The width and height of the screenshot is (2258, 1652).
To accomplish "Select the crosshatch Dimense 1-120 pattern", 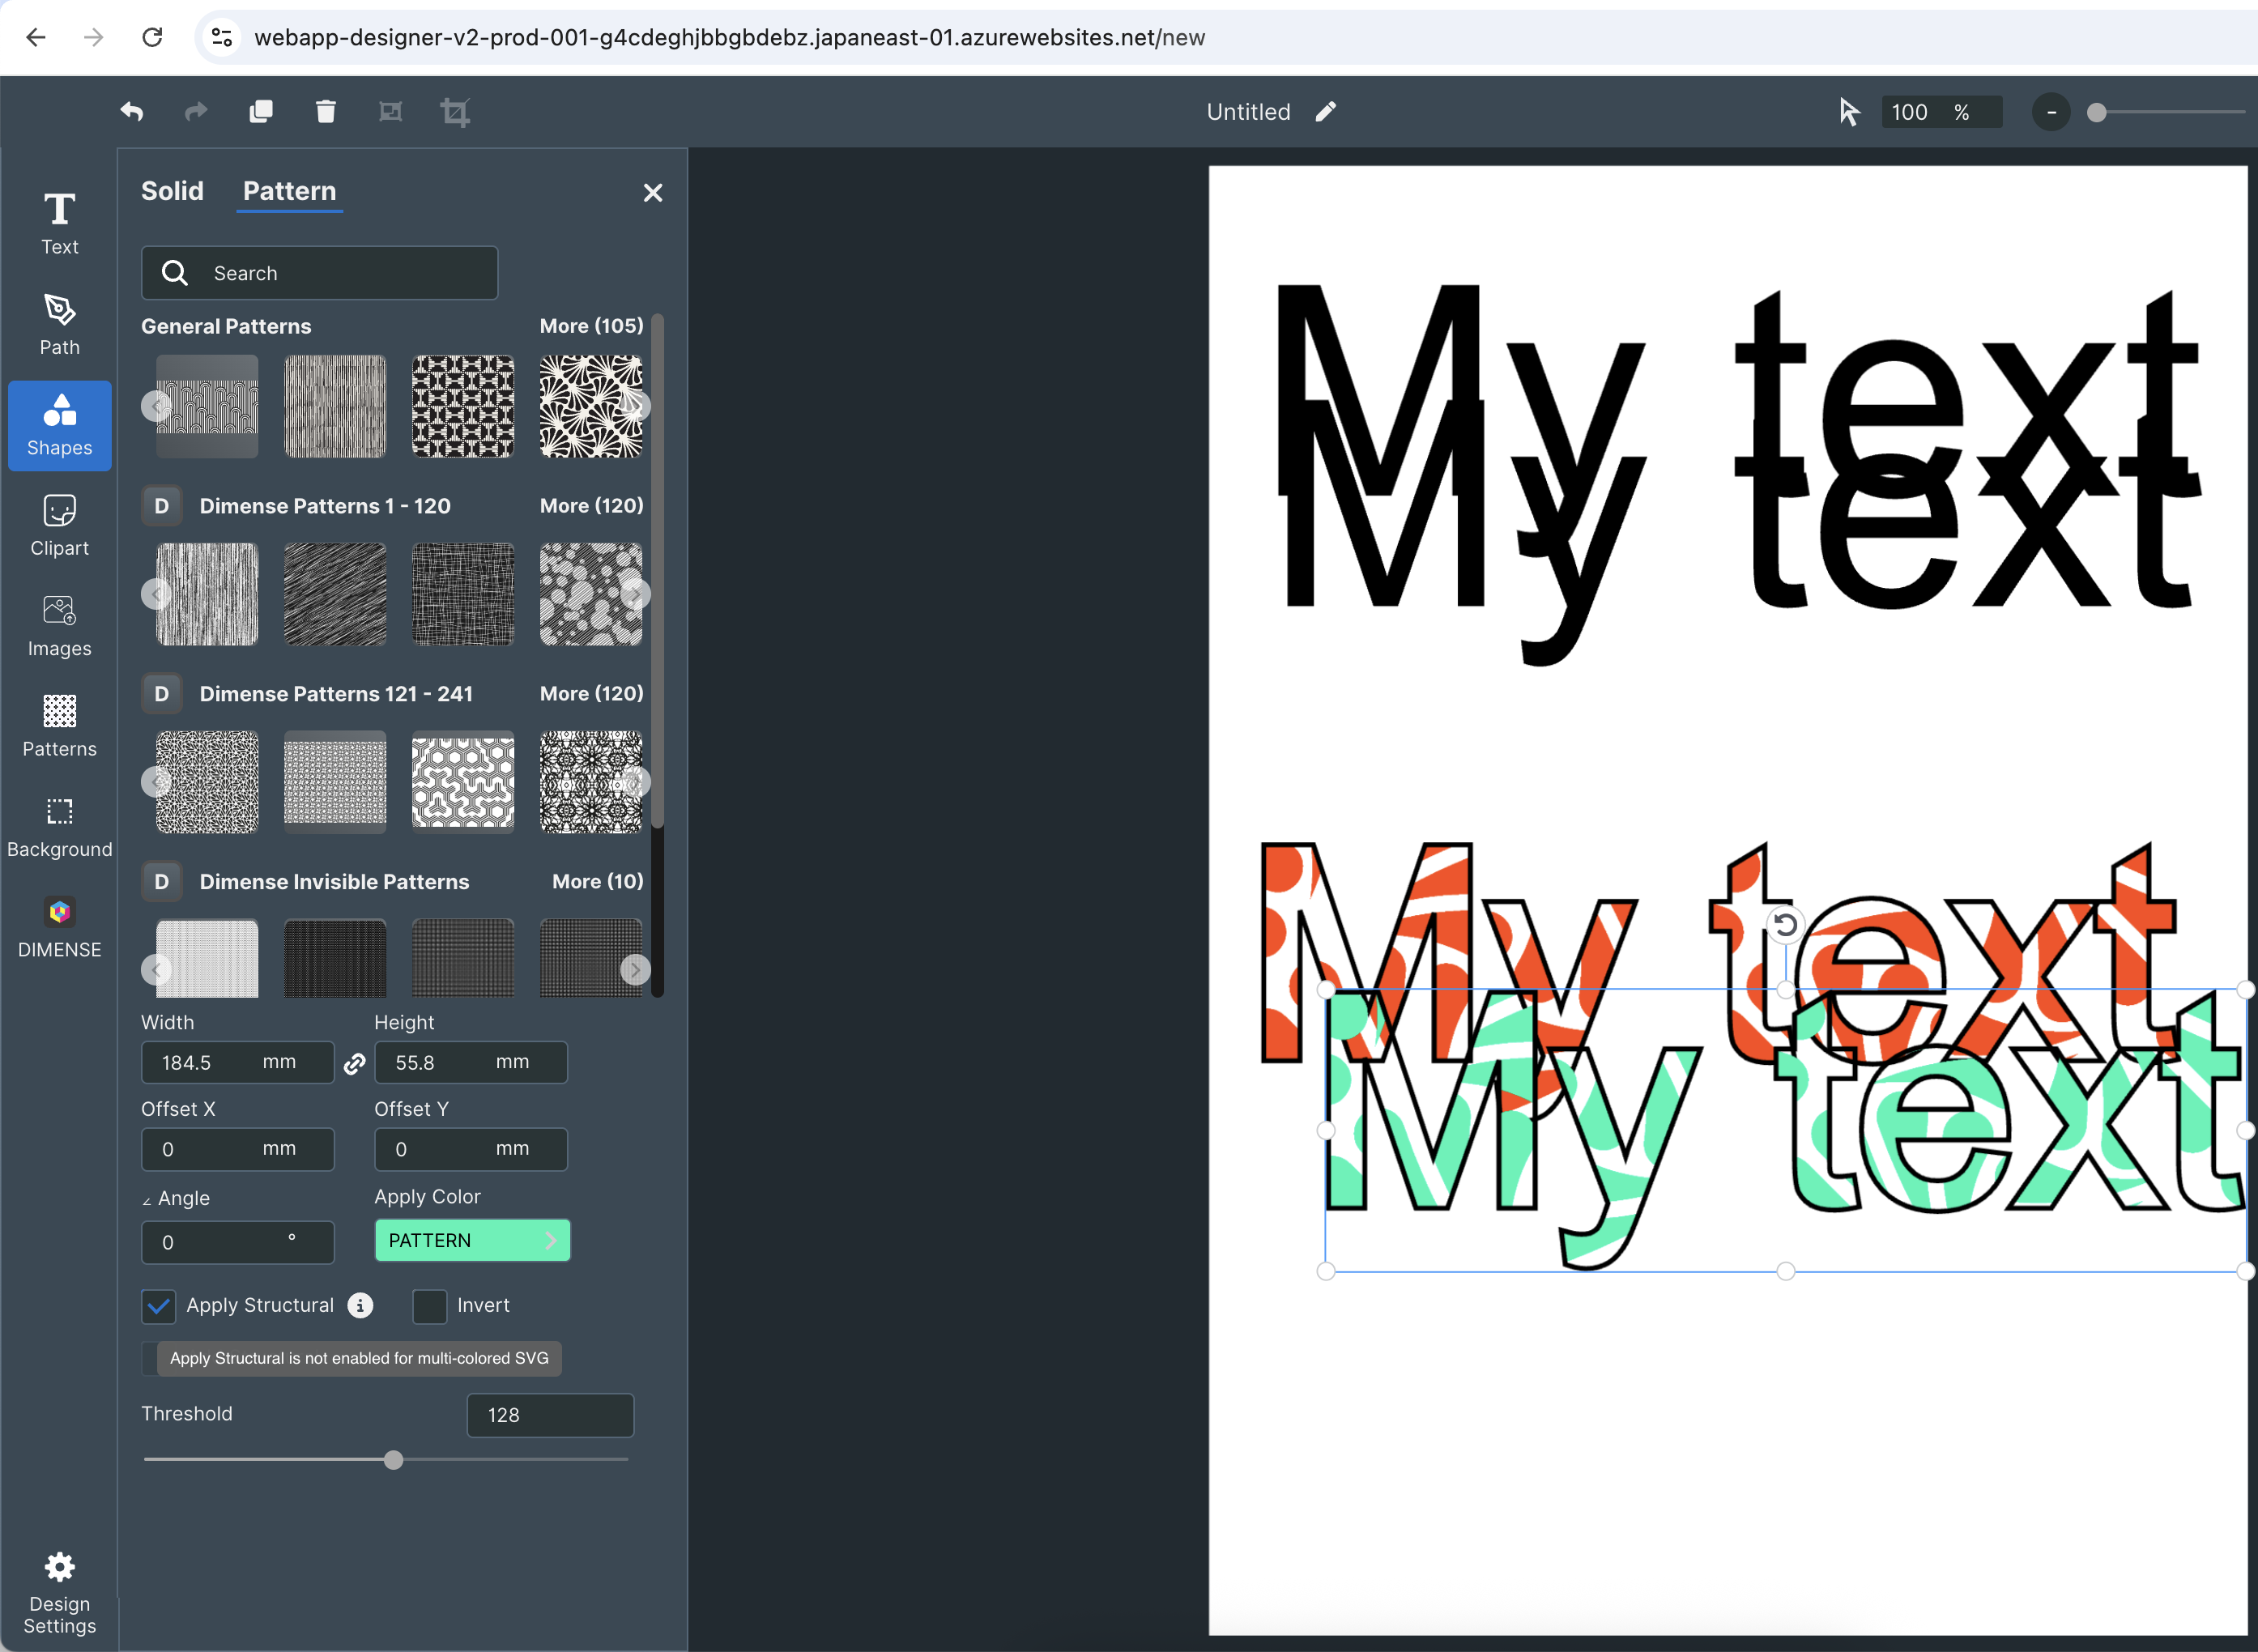I will coord(463,594).
